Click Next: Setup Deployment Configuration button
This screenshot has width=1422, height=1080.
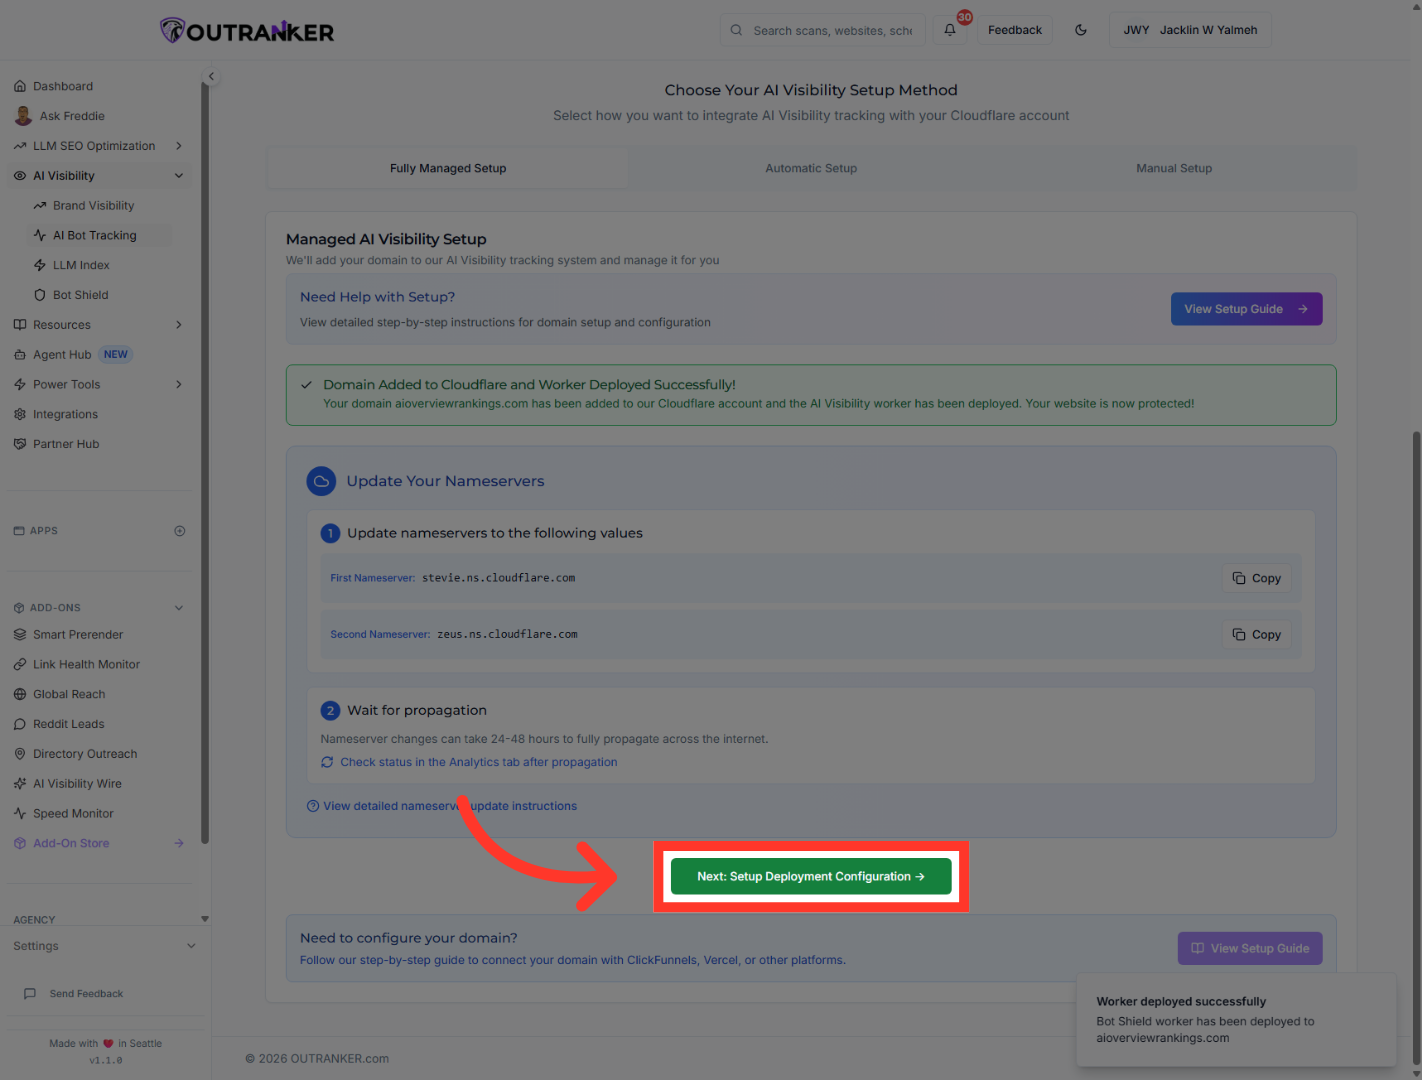pyautogui.click(x=811, y=877)
